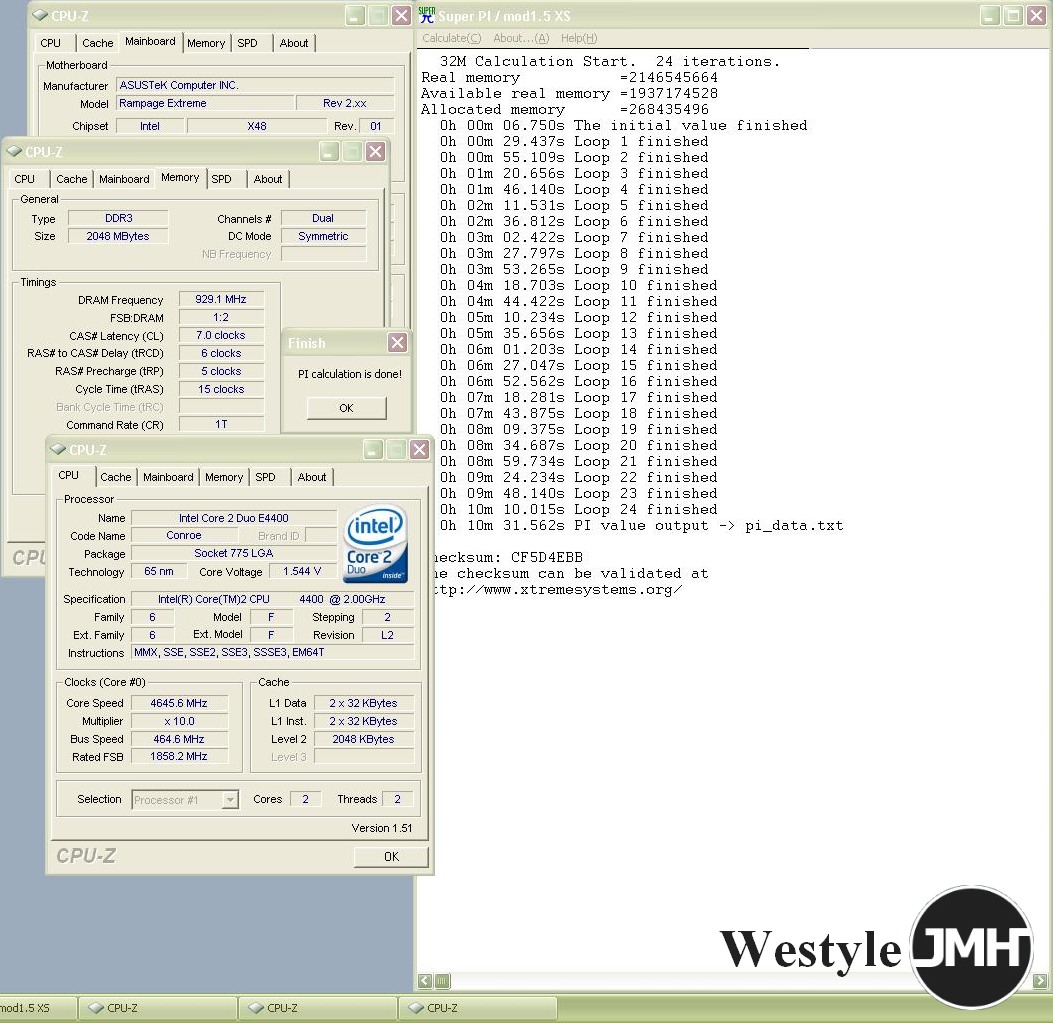Click the first CPU-Z taskbar button

156,1008
